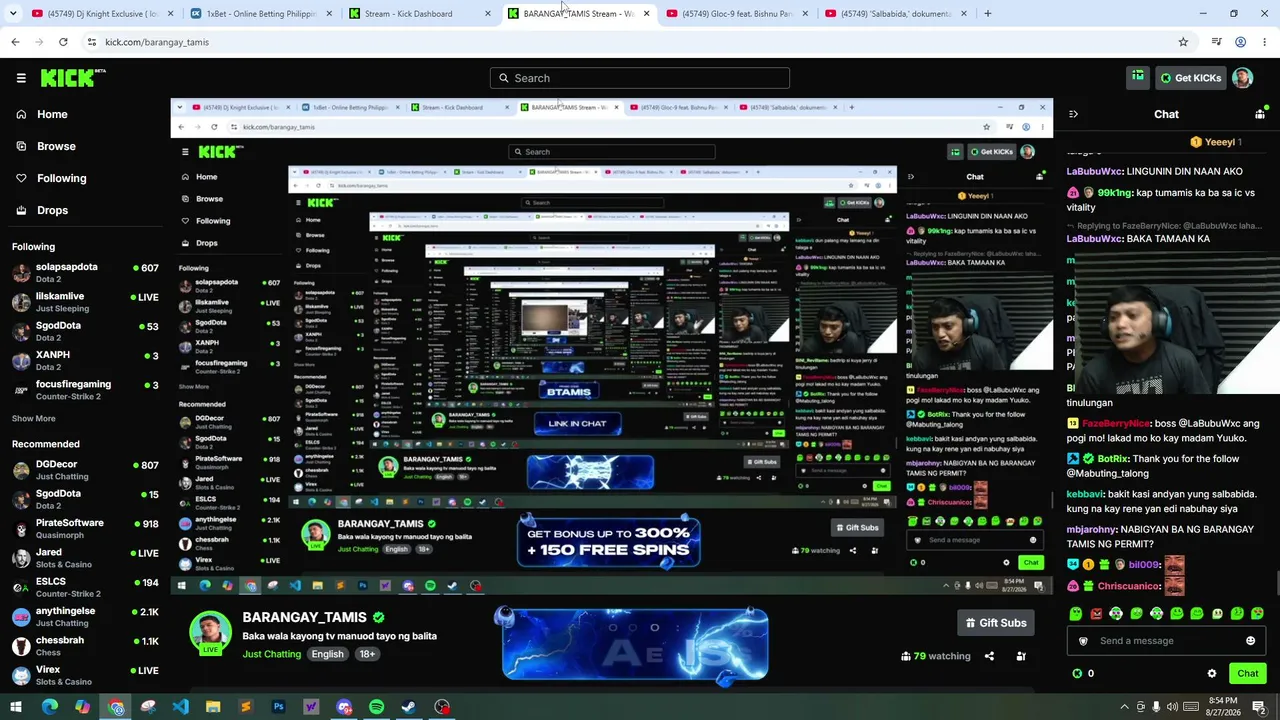Open lliskamlive channel in Following list

click(x=85, y=302)
